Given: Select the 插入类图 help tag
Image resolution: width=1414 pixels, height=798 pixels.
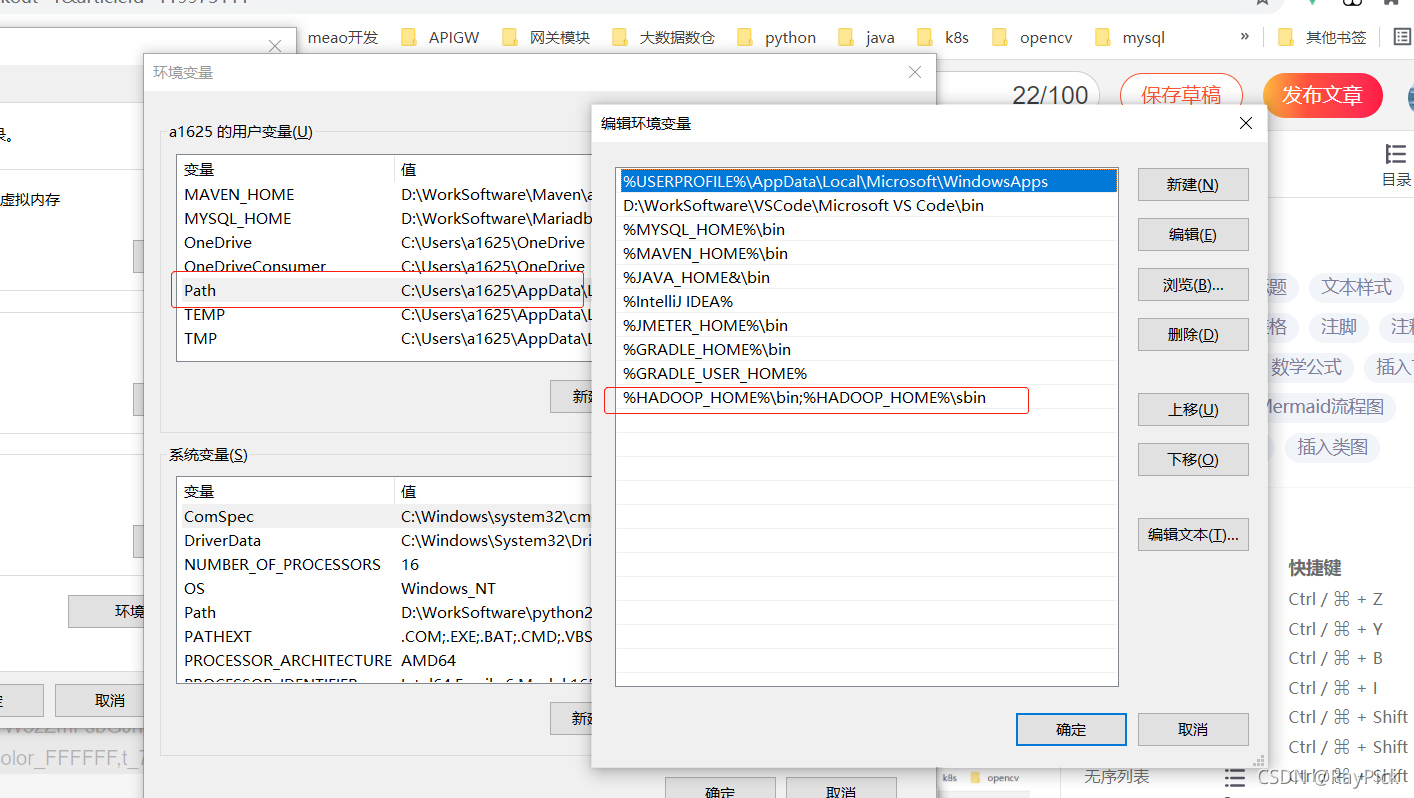Looking at the screenshot, I should pyautogui.click(x=1332, y=447).
